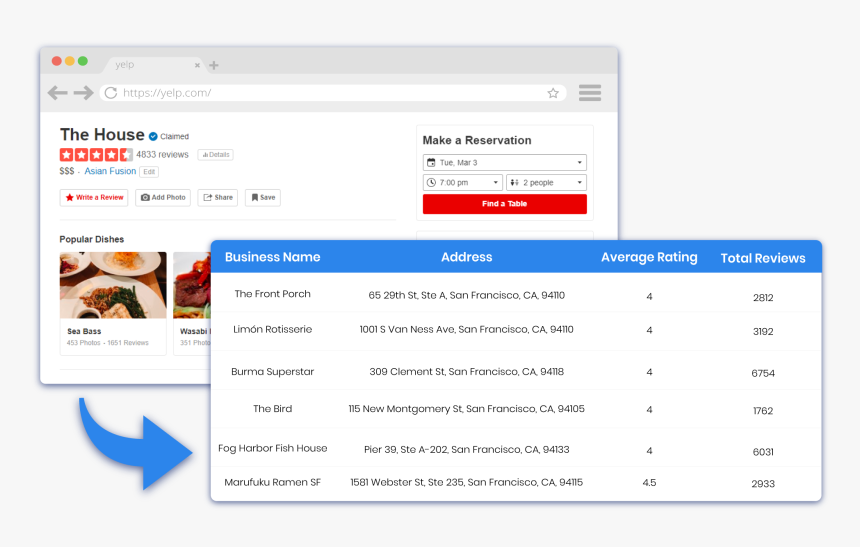Click the Pier 39 address cell

click(x=467, y=449)
